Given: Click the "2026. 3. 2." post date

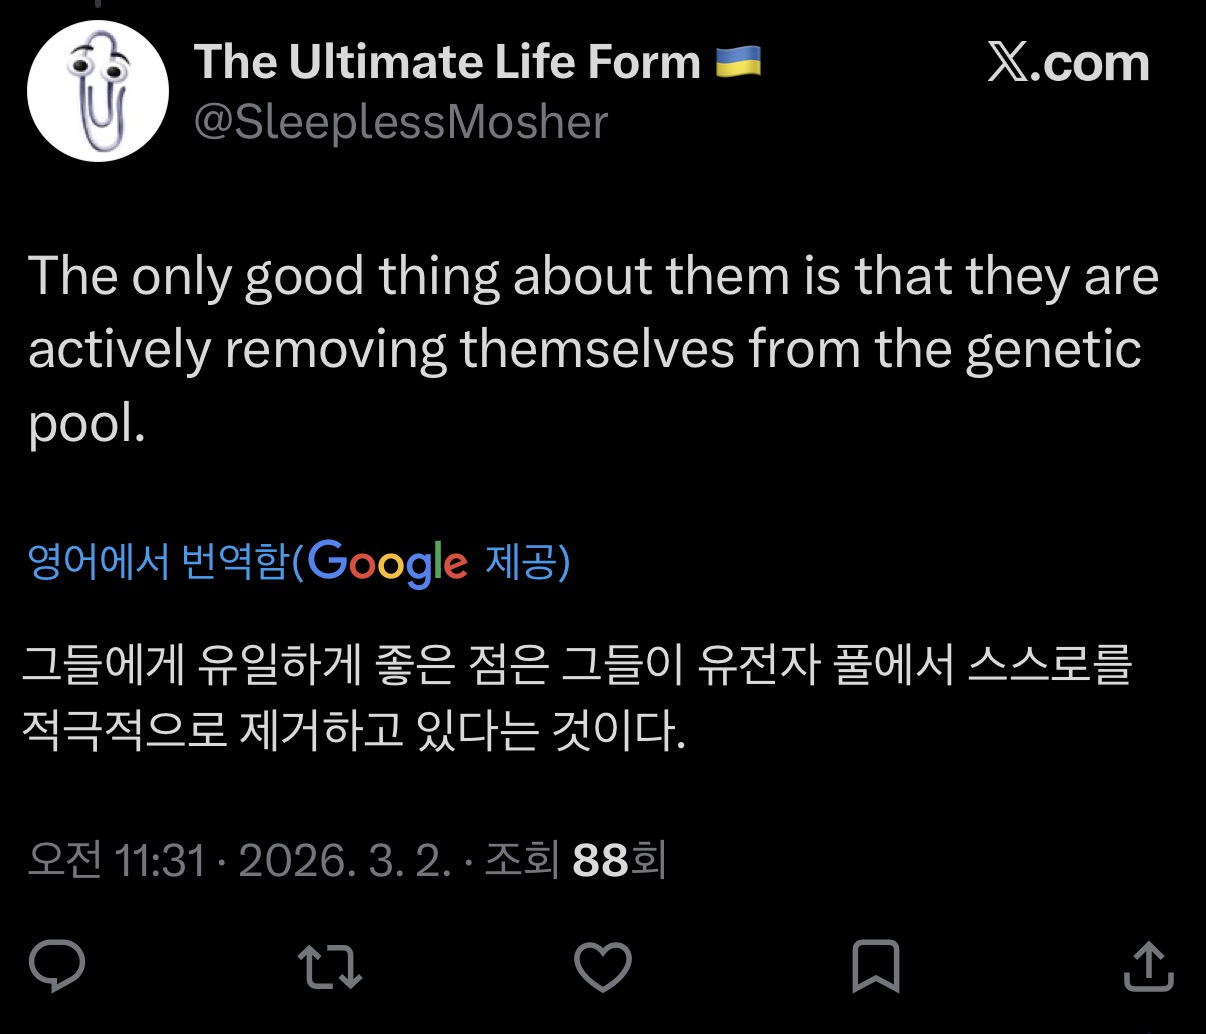Looking at the screenshot, I should (x=345, y=859).
